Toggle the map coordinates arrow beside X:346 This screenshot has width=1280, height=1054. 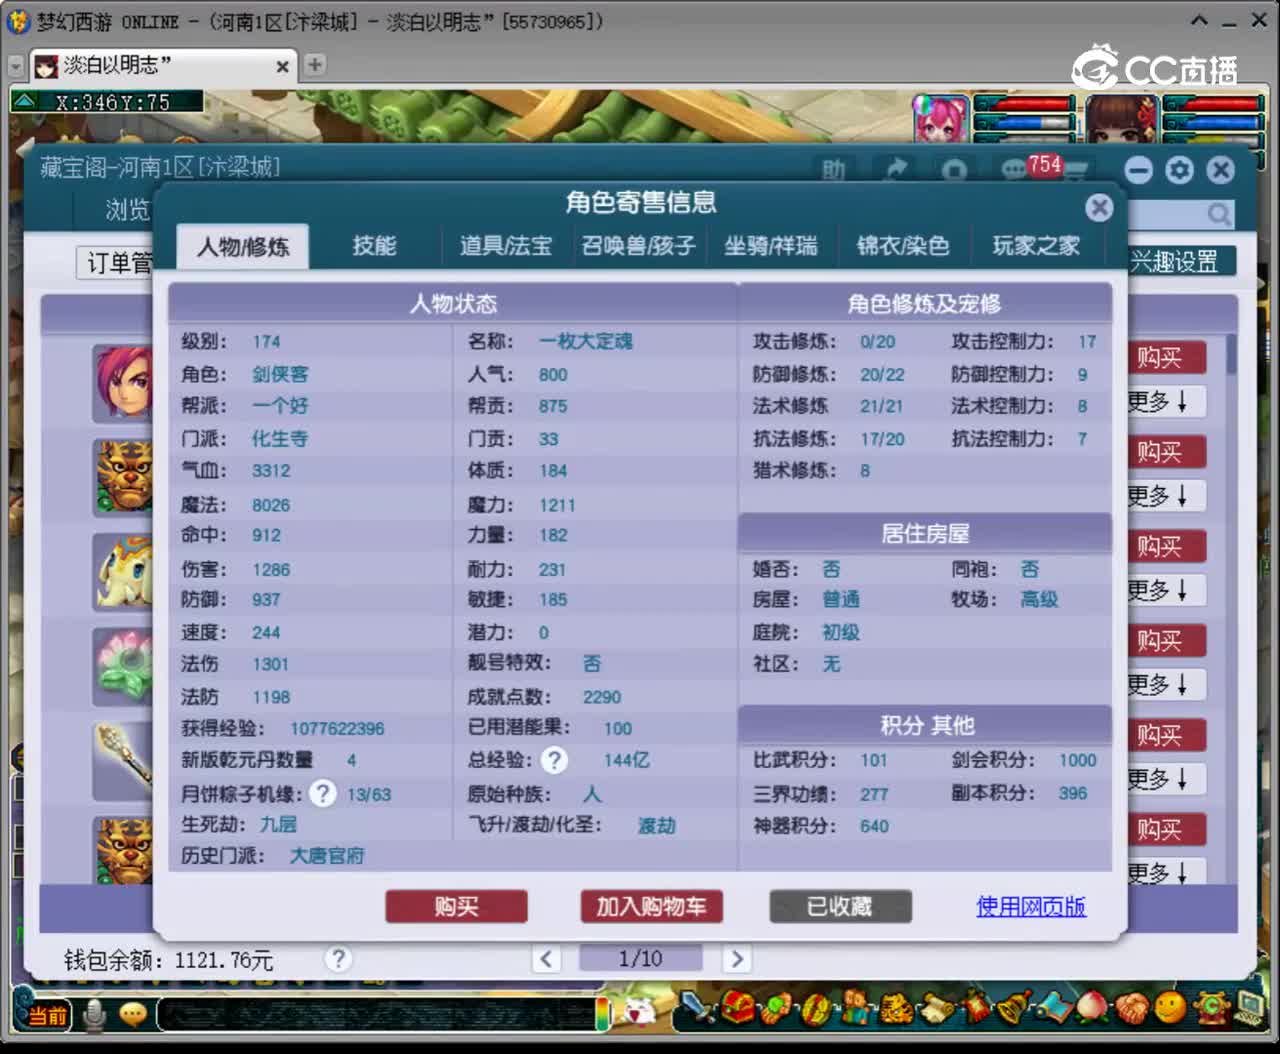pyautogui.click(x=25, y=101)
